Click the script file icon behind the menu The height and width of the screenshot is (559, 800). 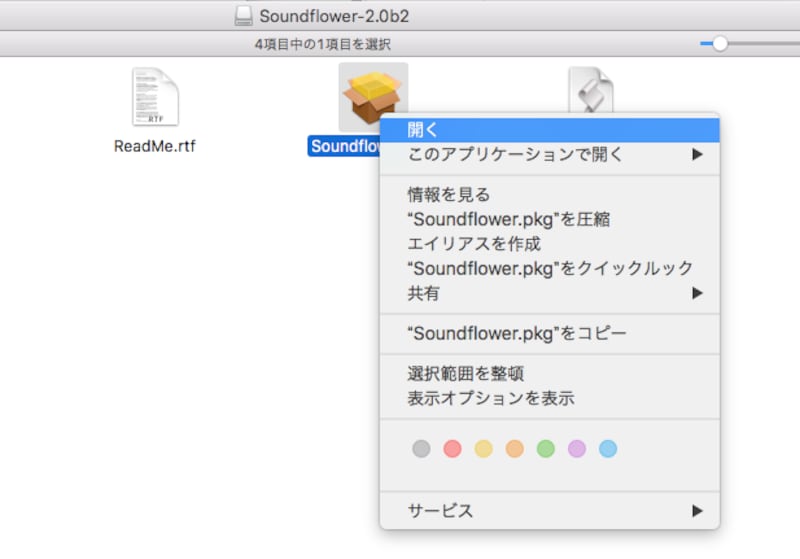point(591,90)
